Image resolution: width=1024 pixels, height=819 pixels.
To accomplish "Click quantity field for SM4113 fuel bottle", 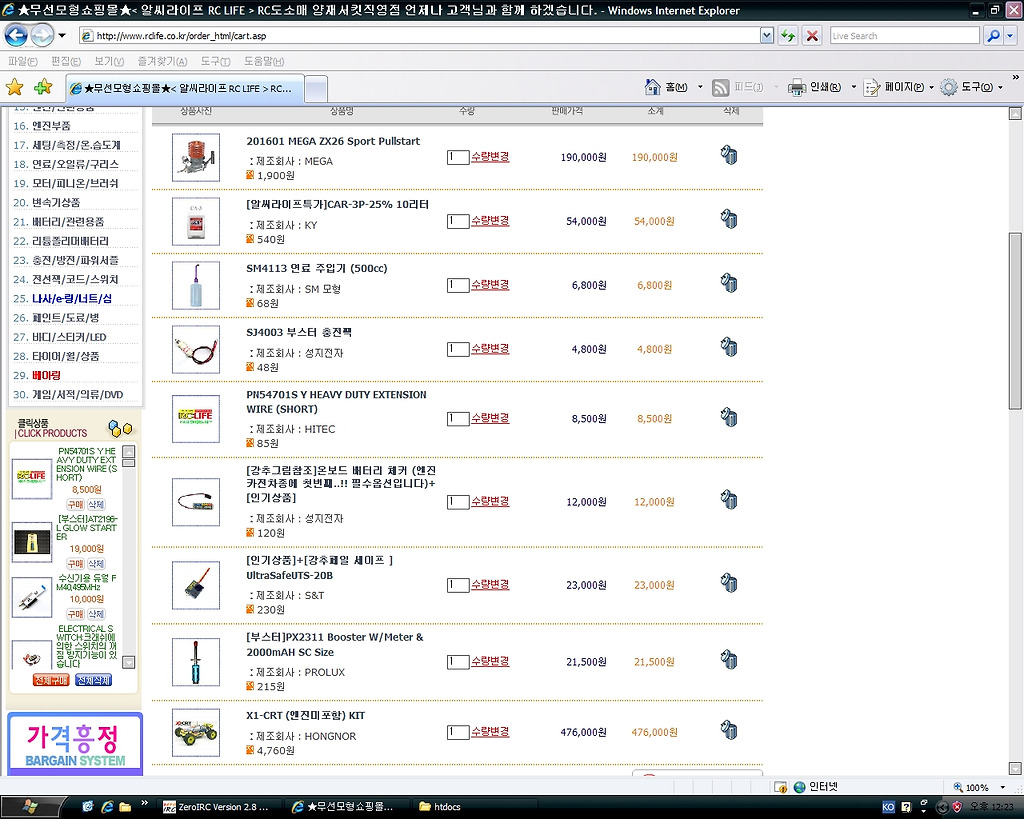I will tap(458, 285).
